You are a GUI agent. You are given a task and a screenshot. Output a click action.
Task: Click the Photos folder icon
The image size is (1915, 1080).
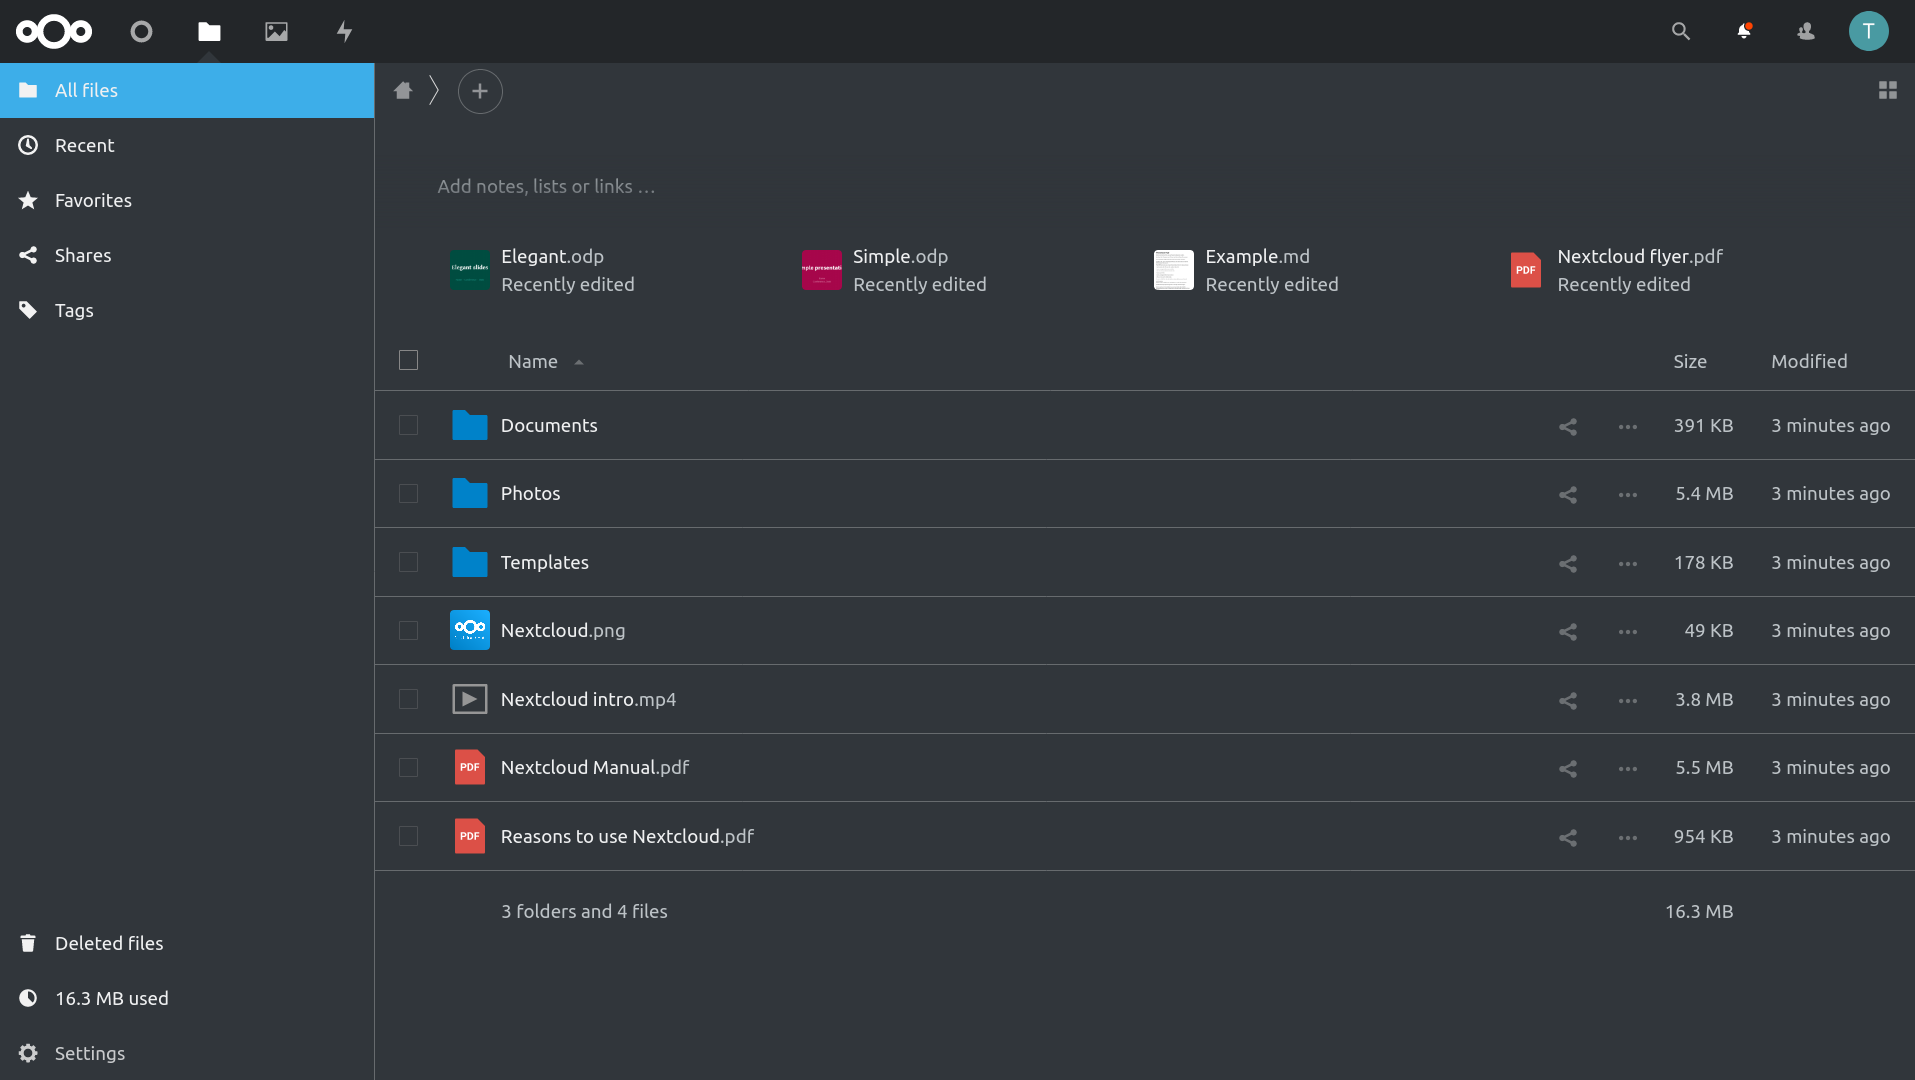pos(469,493)
